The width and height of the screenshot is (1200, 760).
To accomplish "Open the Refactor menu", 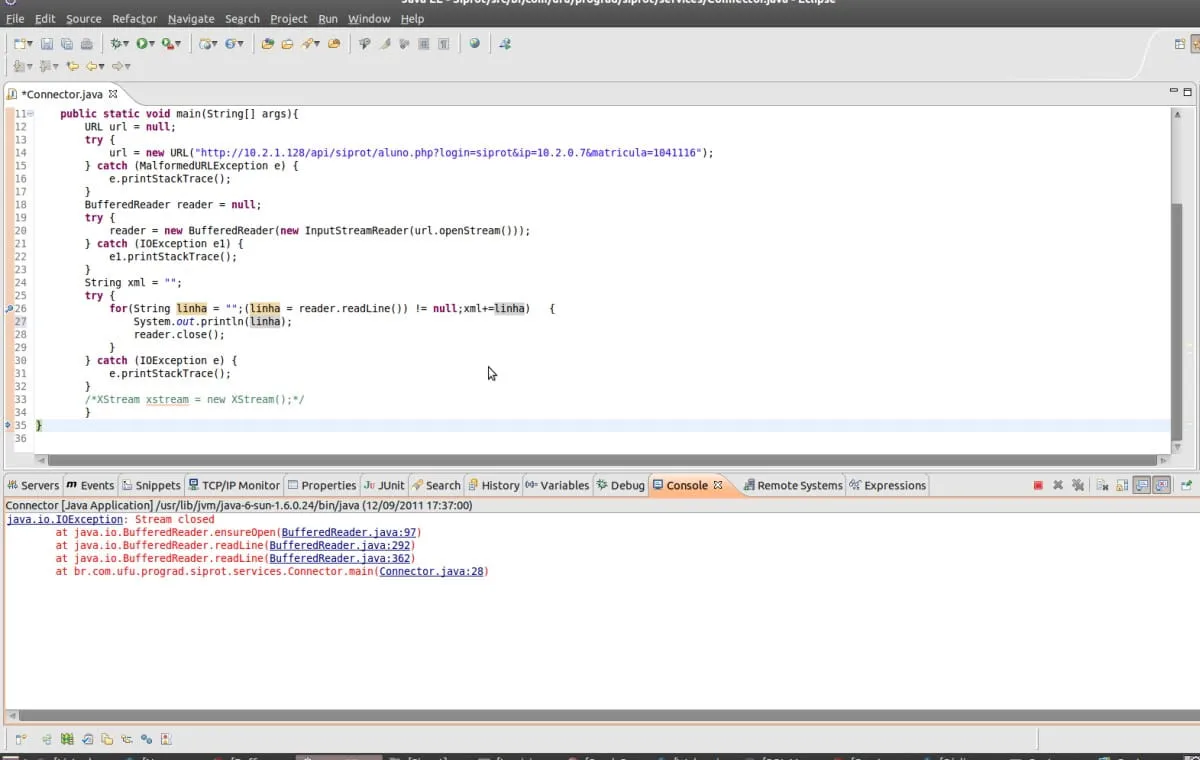I will pyautogui.click(x=134, y=19).
